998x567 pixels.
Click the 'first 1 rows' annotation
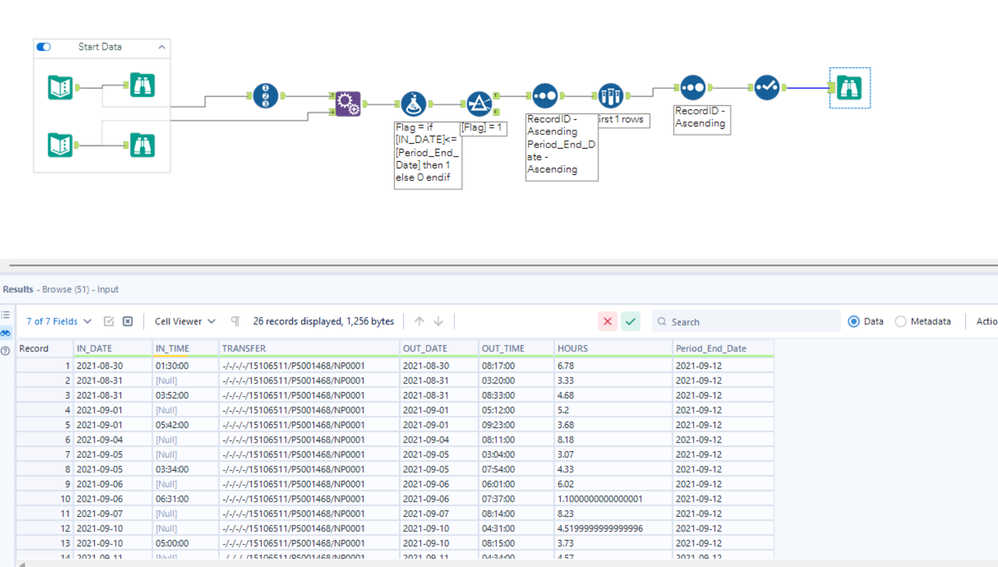point(623,120)
